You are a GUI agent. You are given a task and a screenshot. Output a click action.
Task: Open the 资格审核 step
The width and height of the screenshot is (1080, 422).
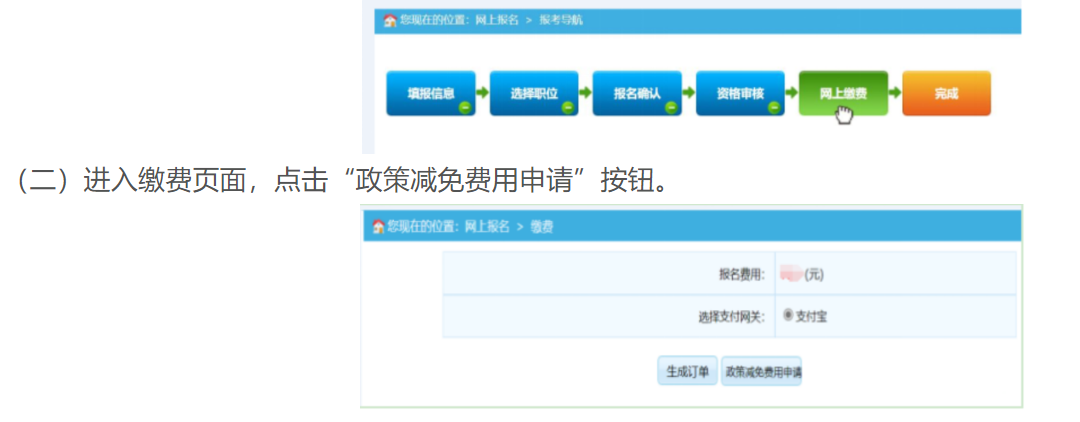coord(739,93)
